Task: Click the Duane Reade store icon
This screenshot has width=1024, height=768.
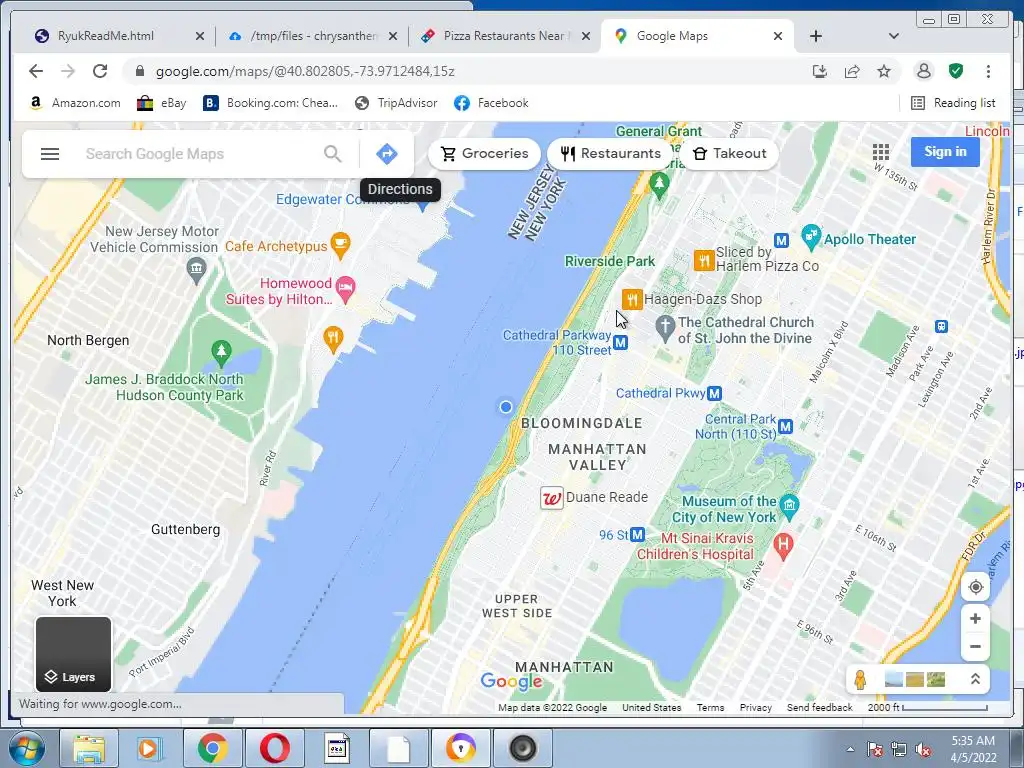Action: click(x=552, y=498)
